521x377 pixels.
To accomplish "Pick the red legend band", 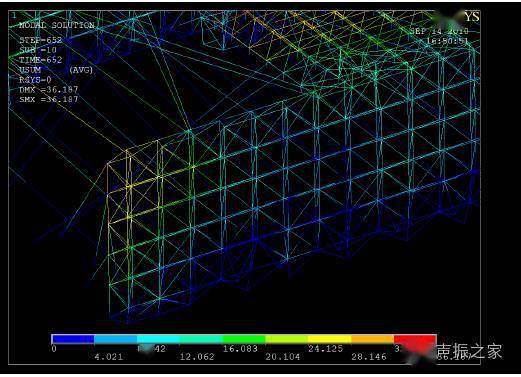I will pyautogui.click(x=415, y=339).
